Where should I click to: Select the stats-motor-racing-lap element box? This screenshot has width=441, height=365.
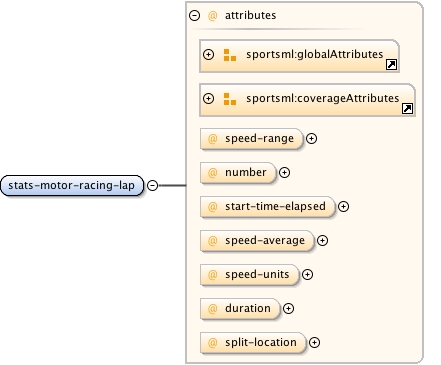click(x=72, y=185)
